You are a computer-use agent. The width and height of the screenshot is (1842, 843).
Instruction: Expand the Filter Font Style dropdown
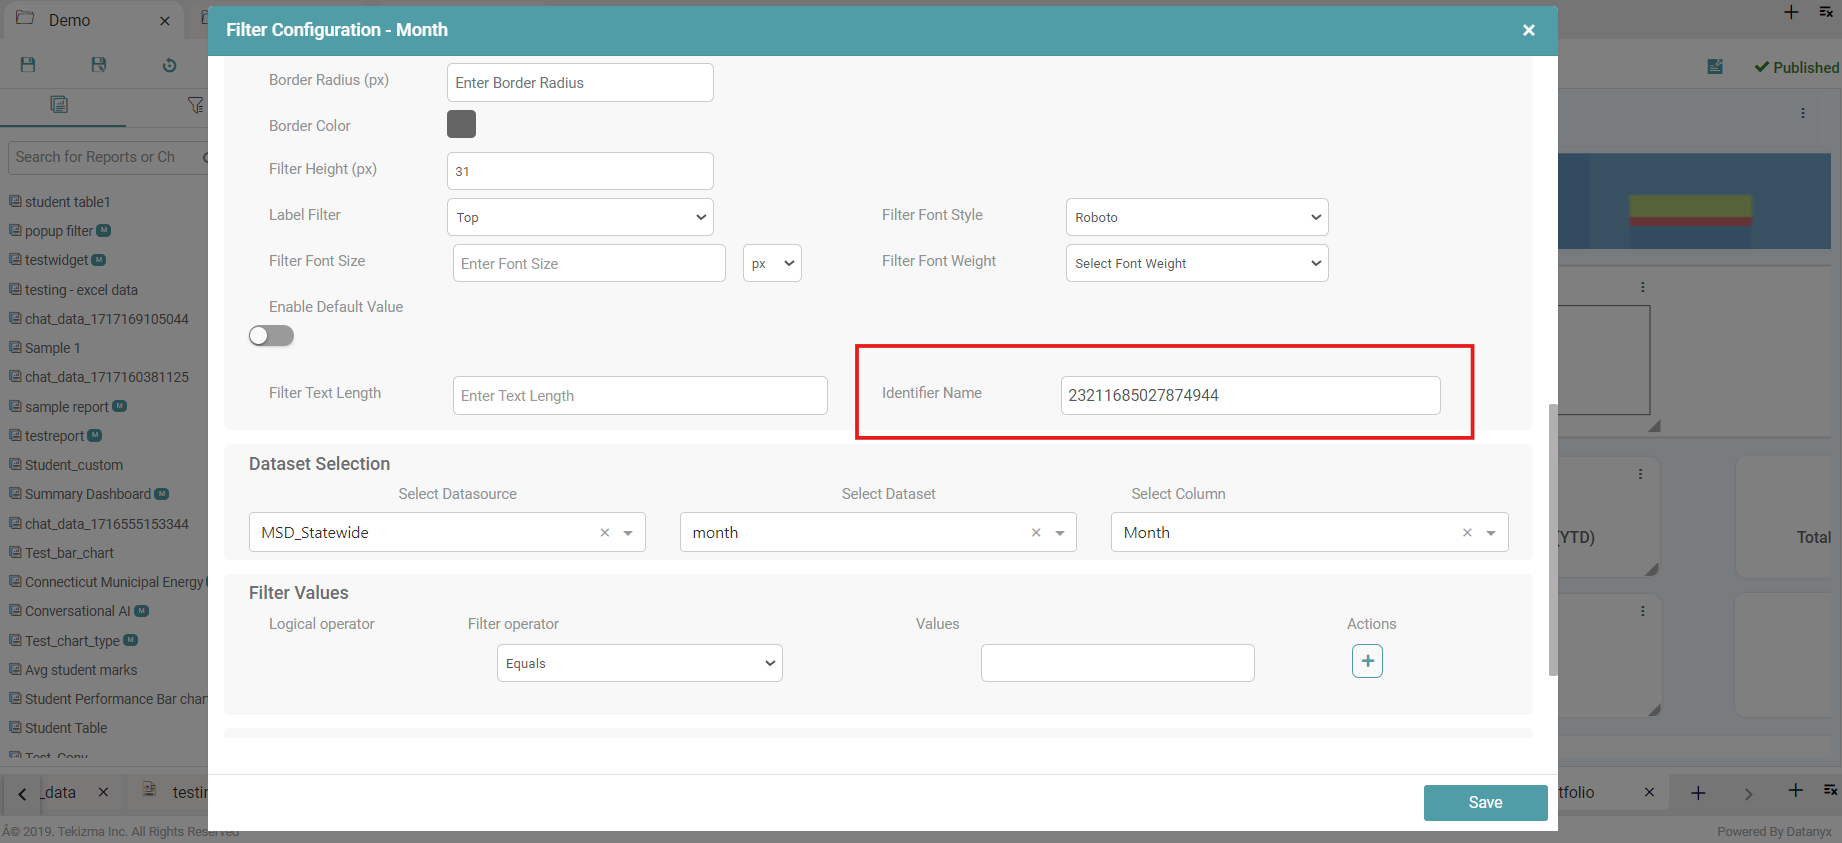(x=1196, y=217)
